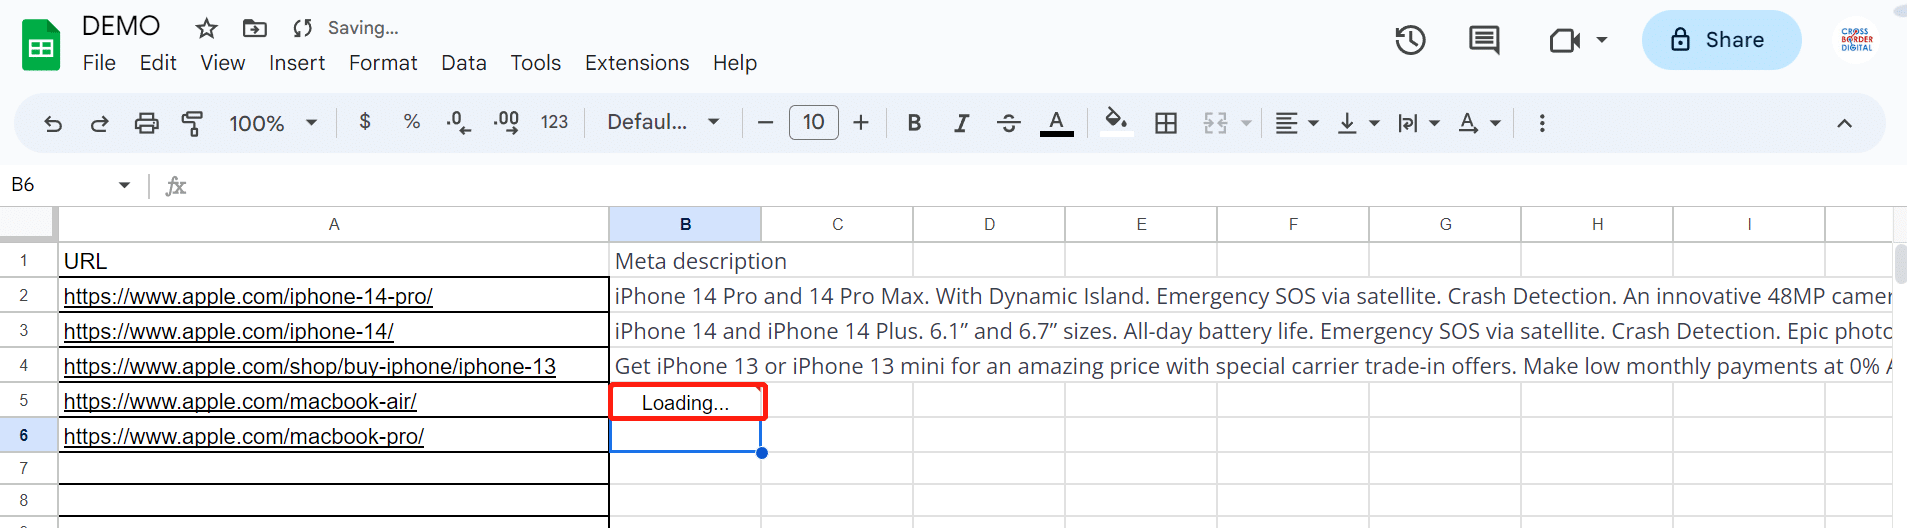Open the Data menu
Image resolution: width=1907 pixels, height=528 pixels.
464,63
